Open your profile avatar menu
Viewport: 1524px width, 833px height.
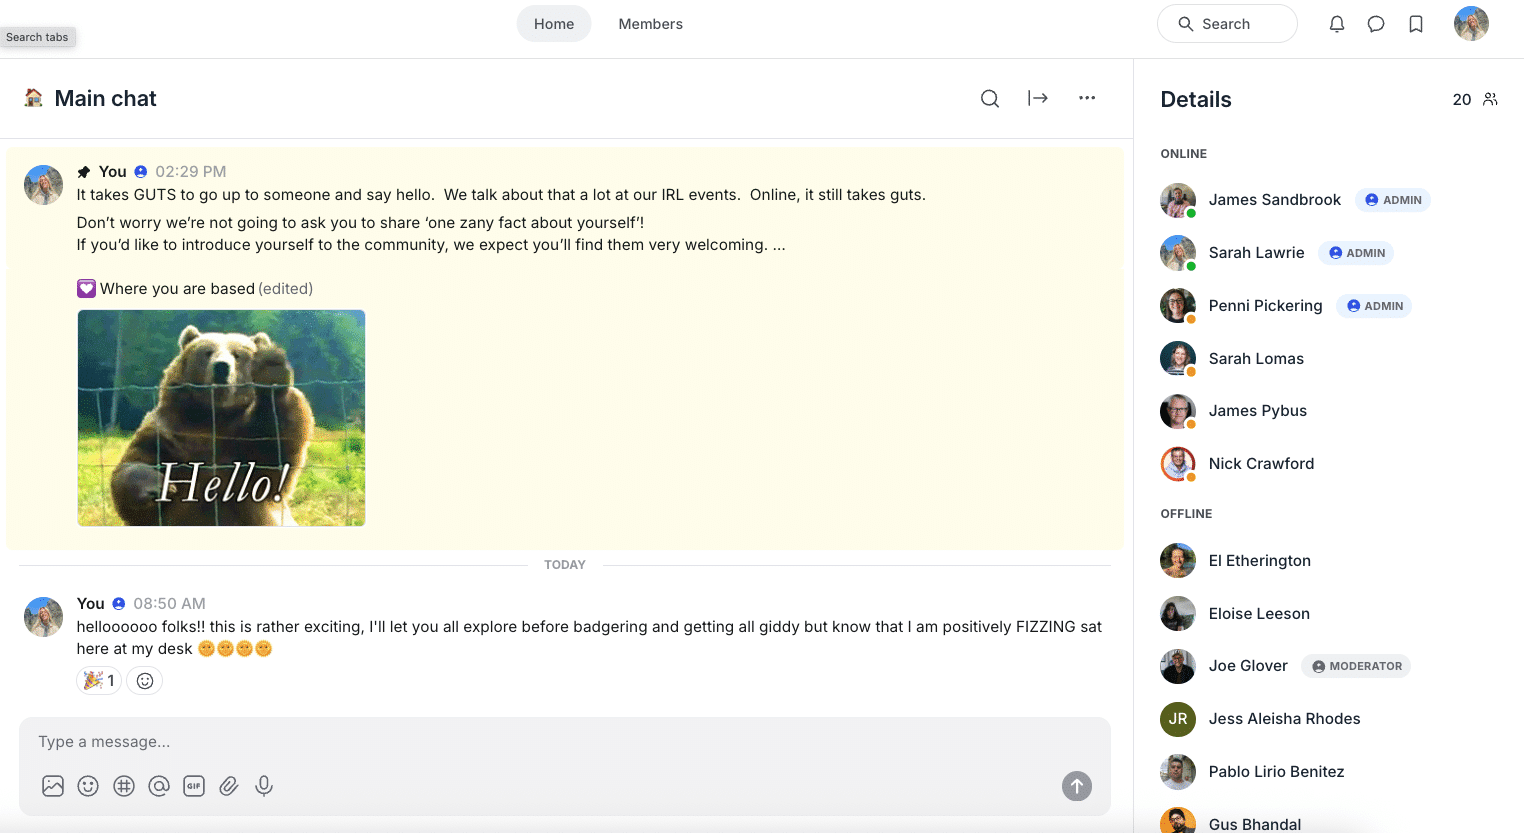pyautogui.click(x=1471, y=24)
